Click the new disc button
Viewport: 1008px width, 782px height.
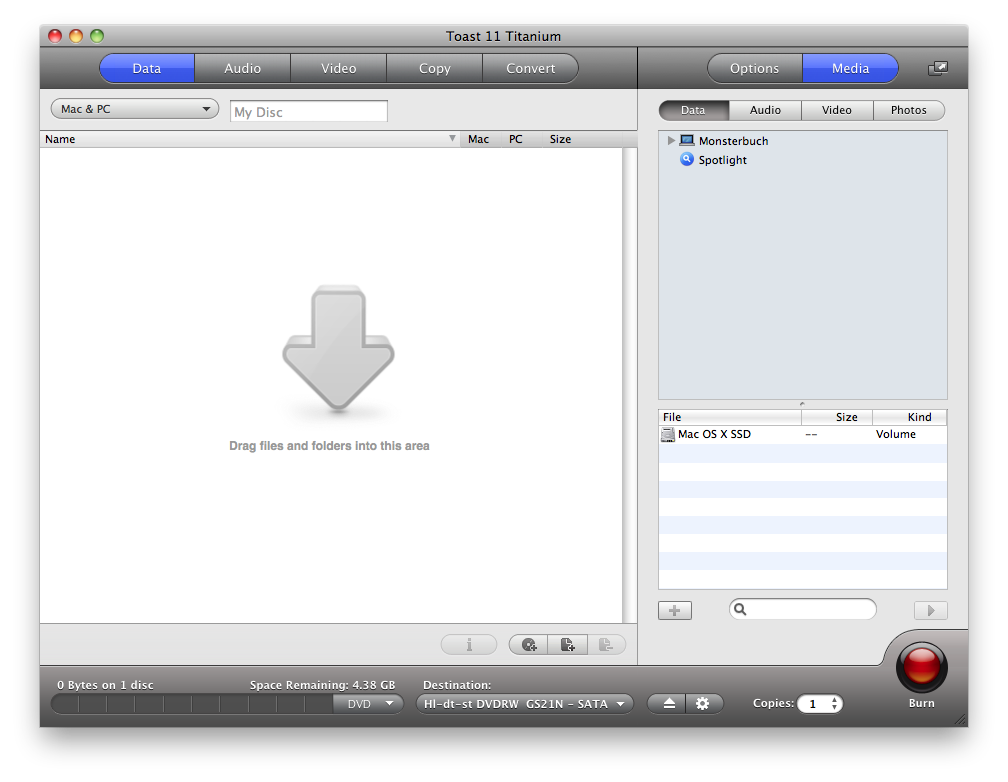529,644
